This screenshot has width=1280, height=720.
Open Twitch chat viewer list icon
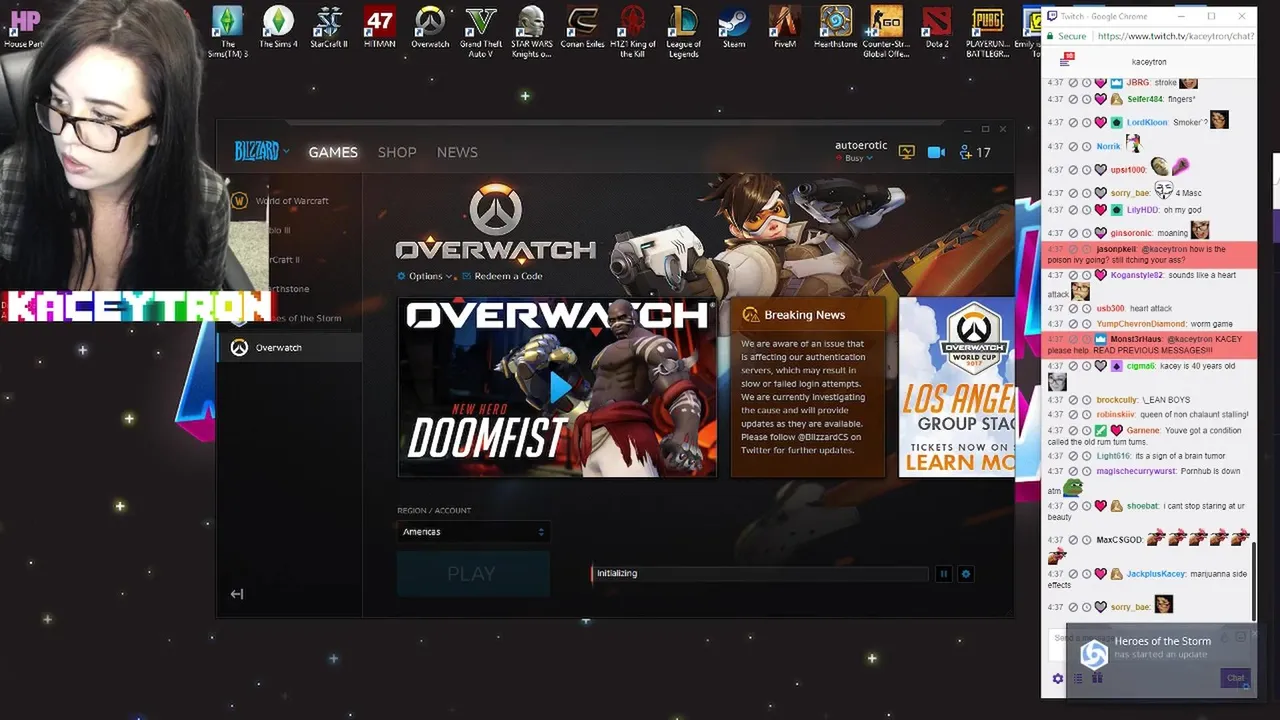point(1078,679)
